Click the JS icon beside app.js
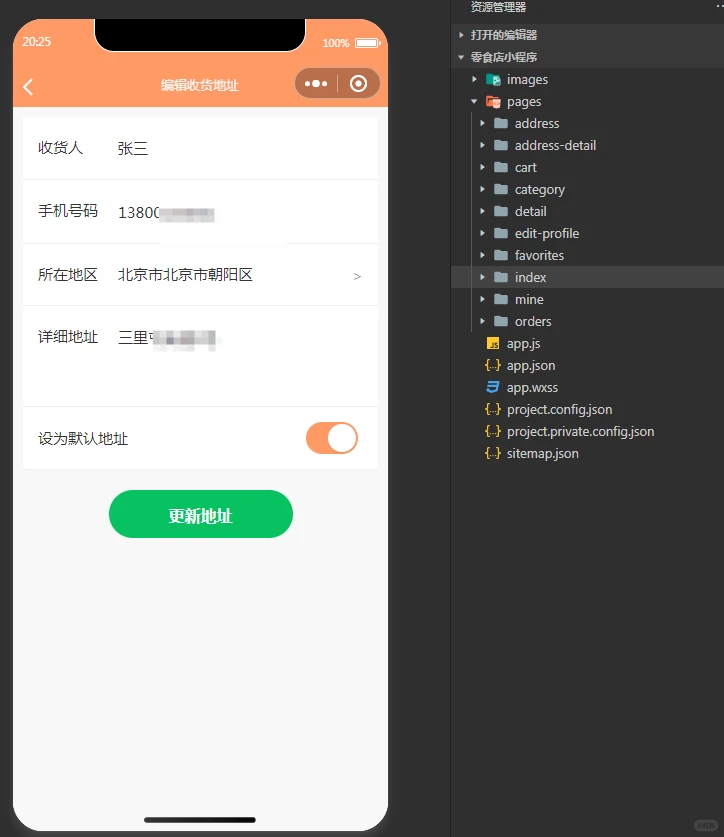This screenshot has height=837, width=724. click(x=493, y=343)
